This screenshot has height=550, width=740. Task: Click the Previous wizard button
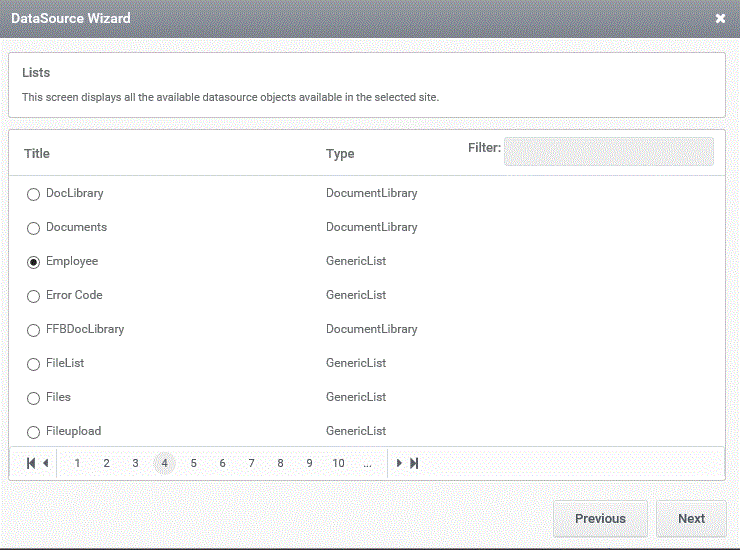click(x=600, y=518)
